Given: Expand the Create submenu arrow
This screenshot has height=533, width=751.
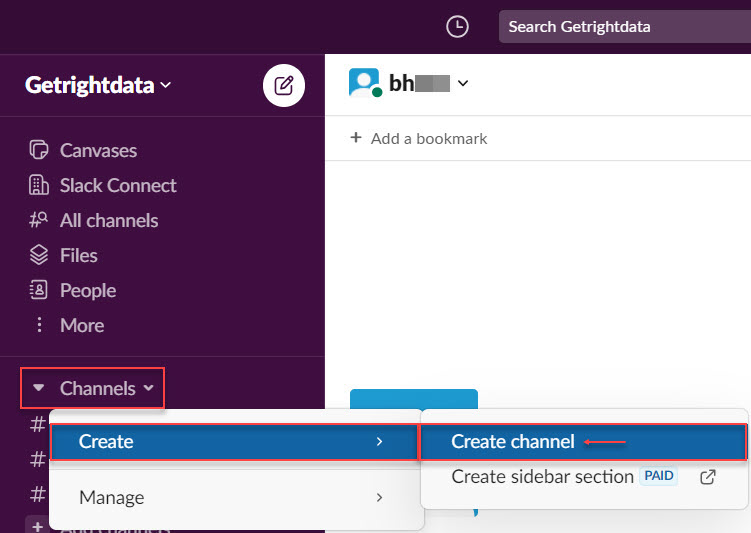Looking at the screenshot, I should coord(379,442).
